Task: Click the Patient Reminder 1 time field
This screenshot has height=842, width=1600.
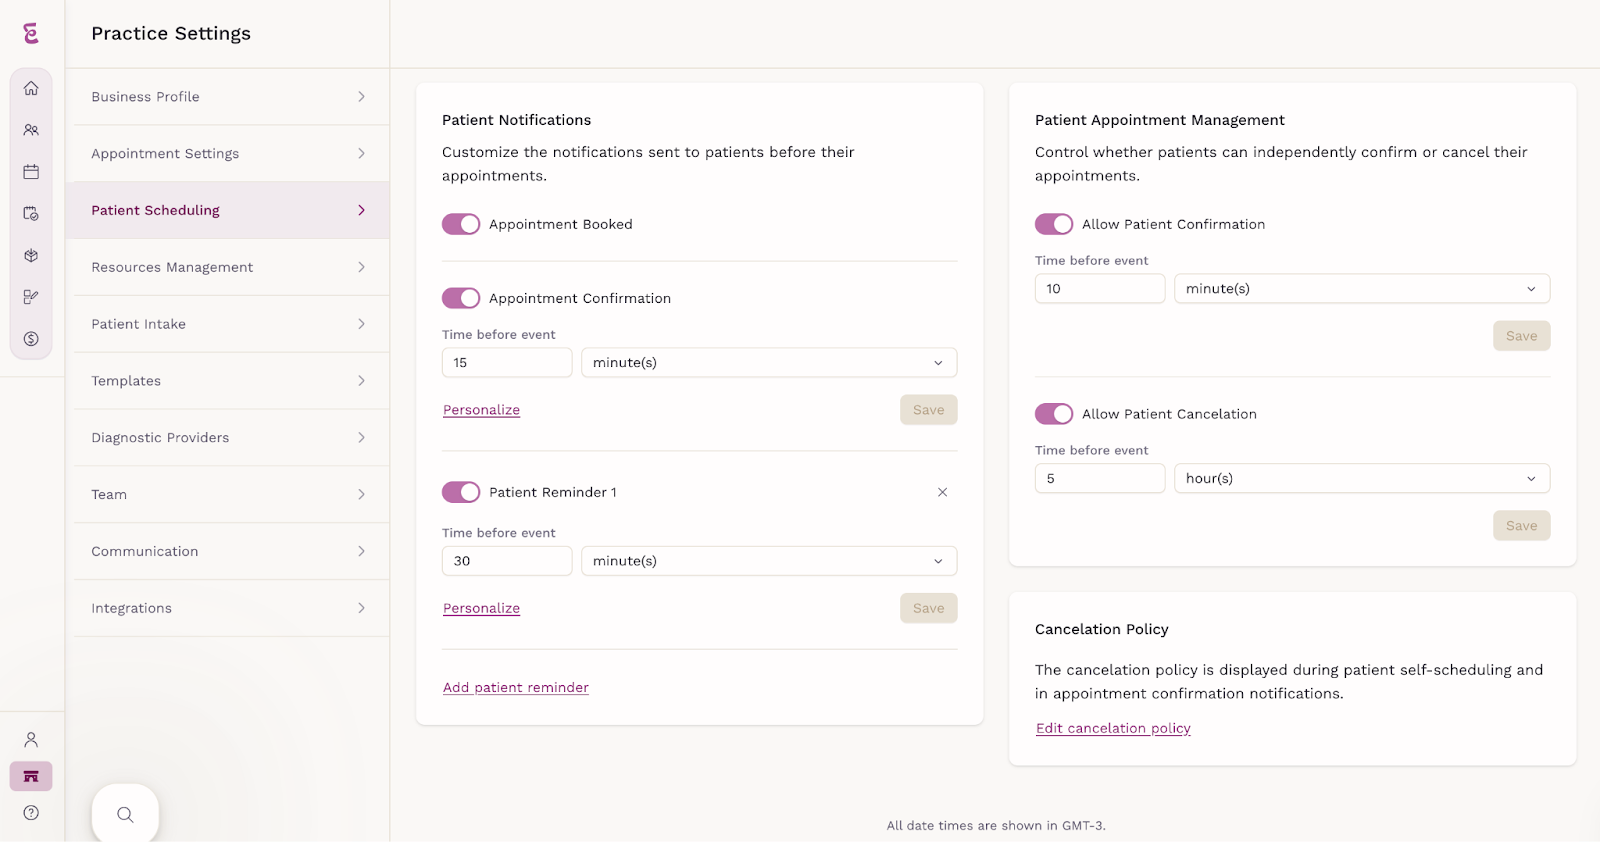Action: 507,561
